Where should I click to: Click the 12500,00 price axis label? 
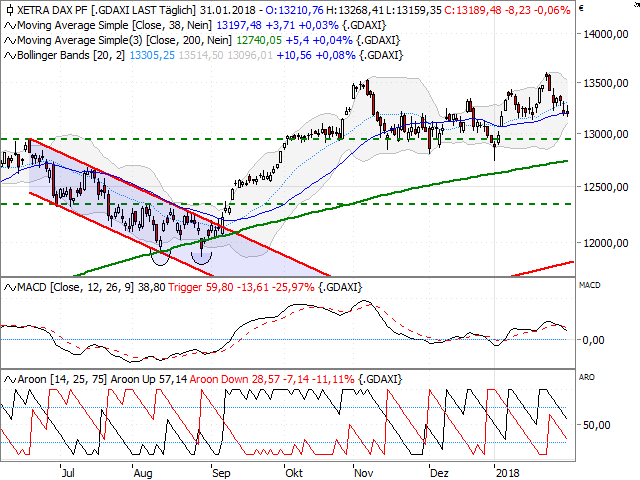pyautogui.click(x=605, y=187)
